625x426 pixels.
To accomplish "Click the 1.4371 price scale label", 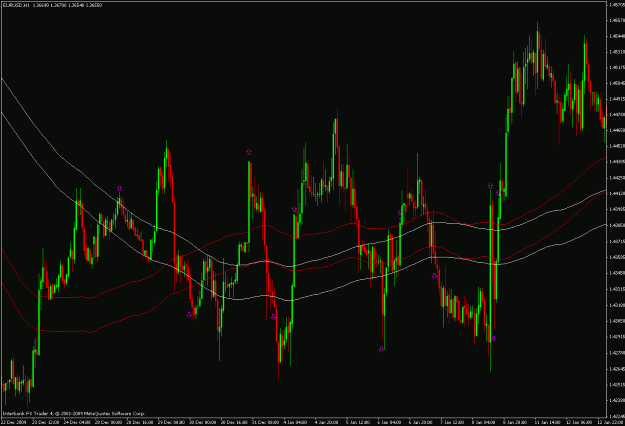I will [617, 241].
